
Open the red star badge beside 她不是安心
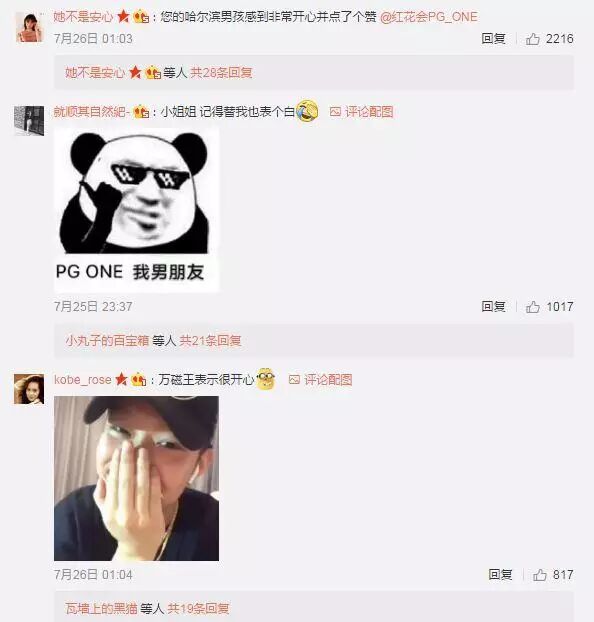[123, 17]
